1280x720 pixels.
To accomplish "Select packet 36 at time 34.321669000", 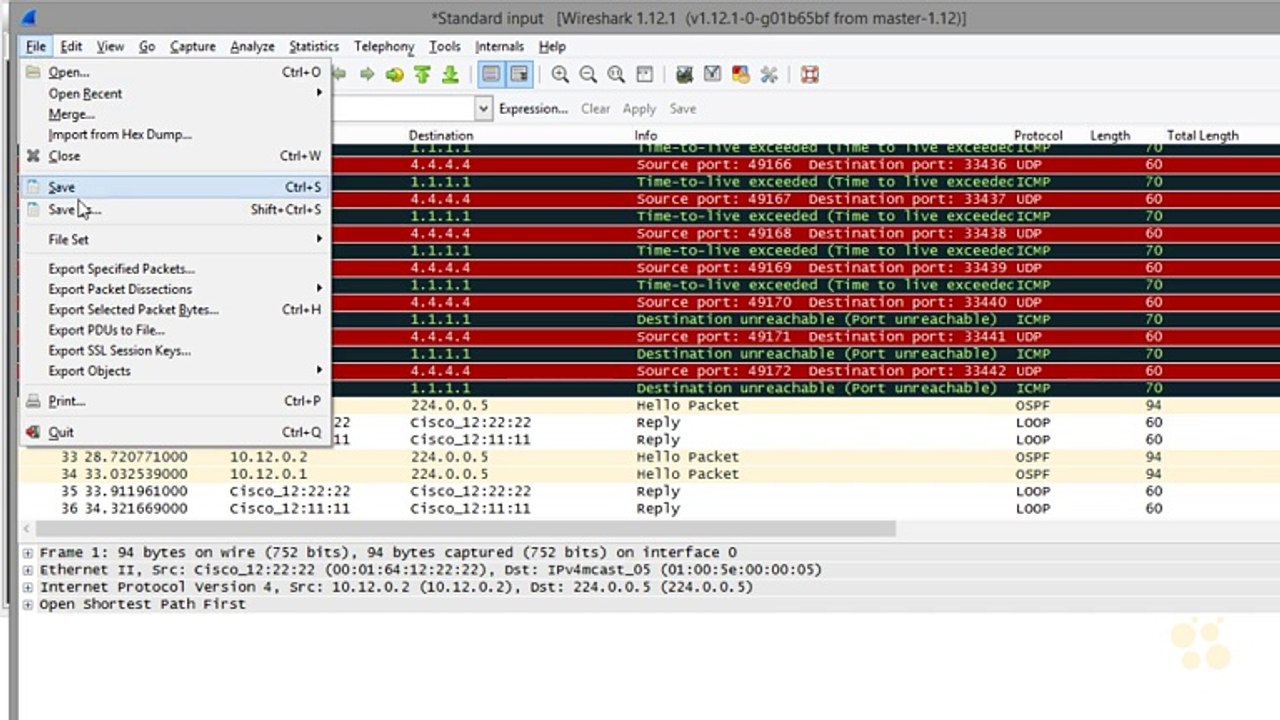I will [x=648, y=509].
